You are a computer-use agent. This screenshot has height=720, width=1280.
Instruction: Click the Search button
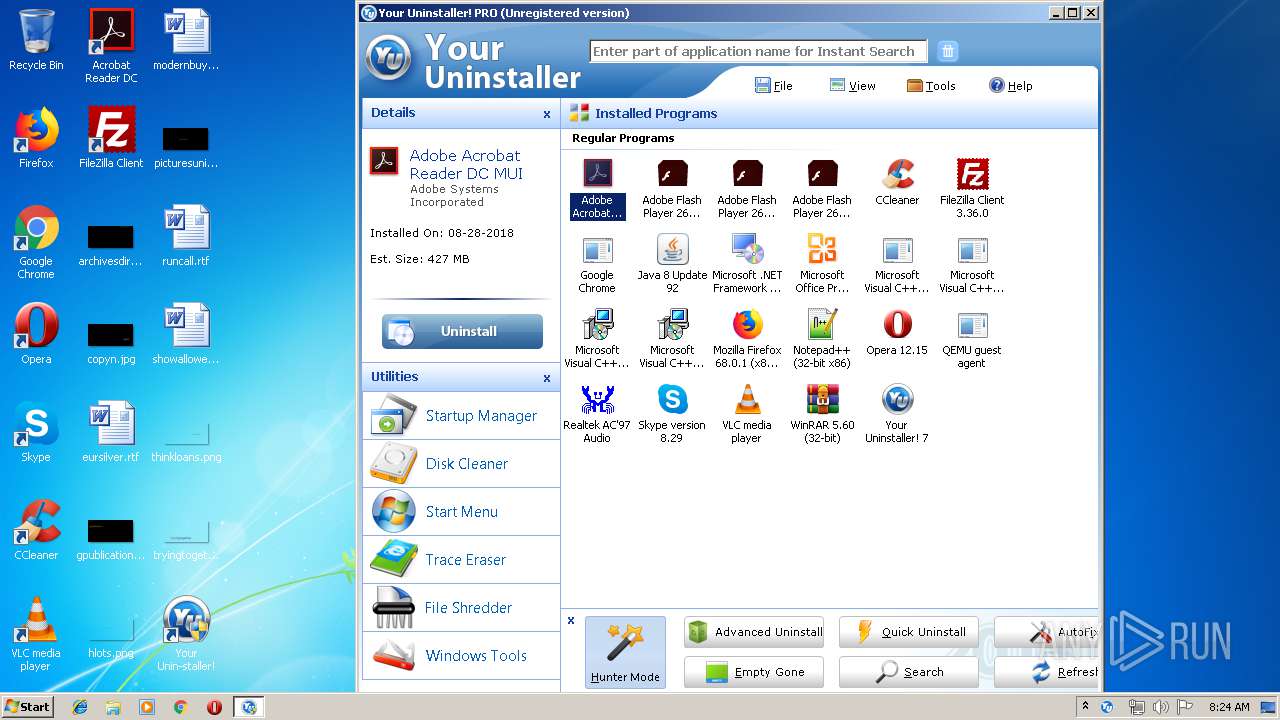point(909,672)
